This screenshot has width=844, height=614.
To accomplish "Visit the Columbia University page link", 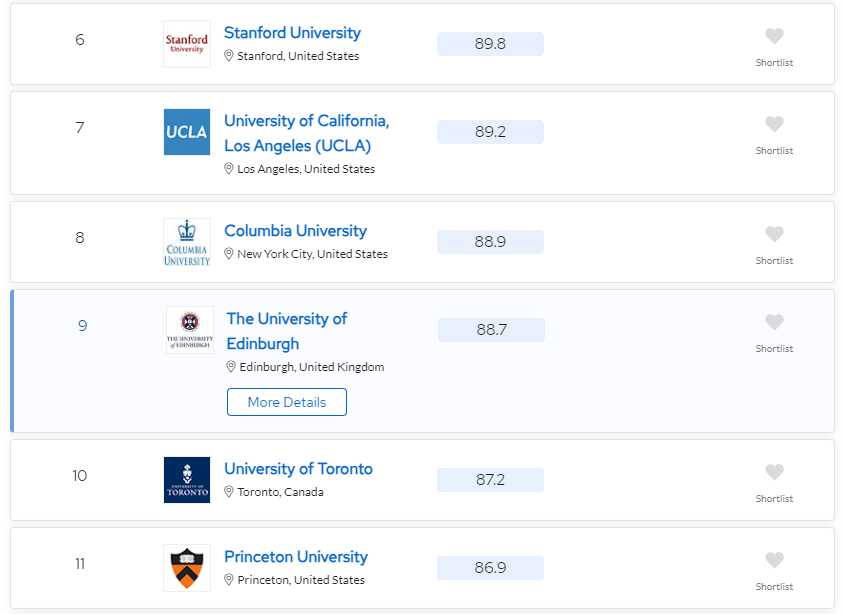I will (x=296, y=231).
